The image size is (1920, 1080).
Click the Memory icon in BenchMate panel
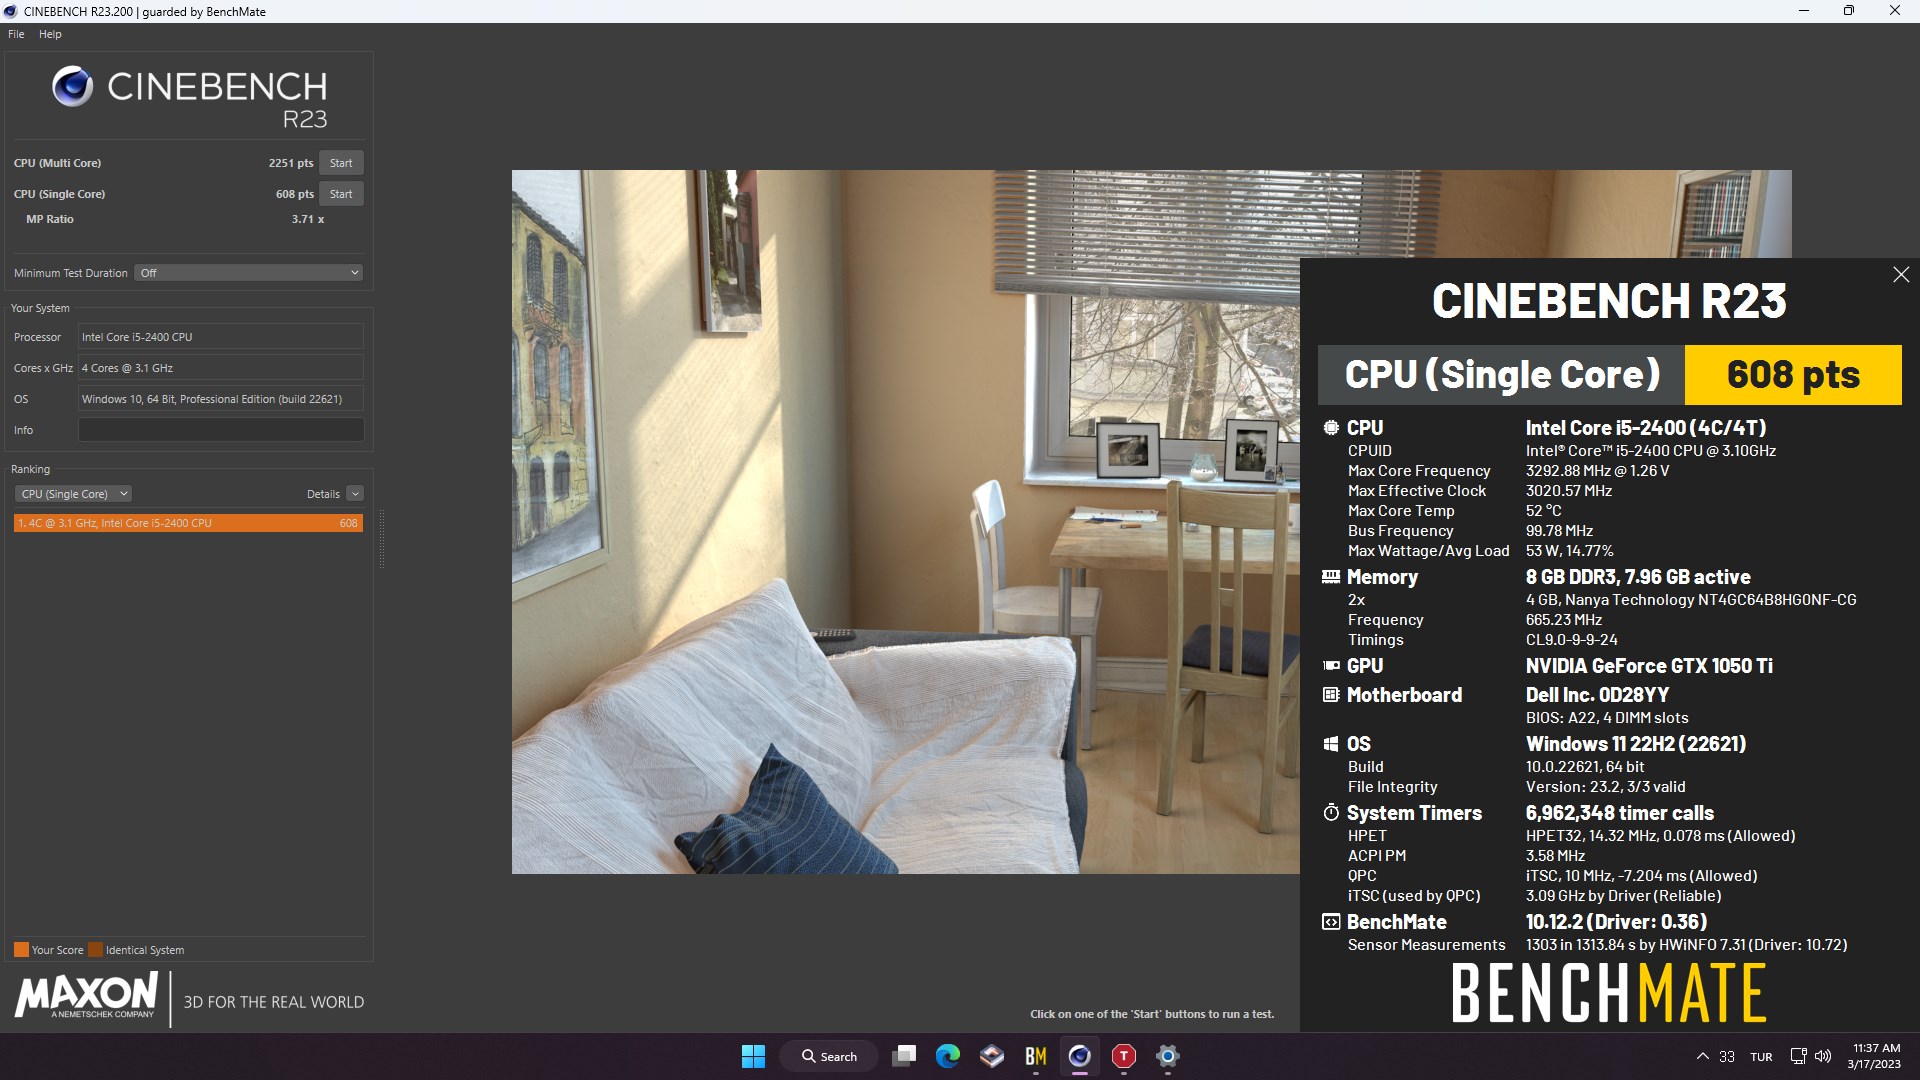pyautogui.click(x=1331, y=577)
